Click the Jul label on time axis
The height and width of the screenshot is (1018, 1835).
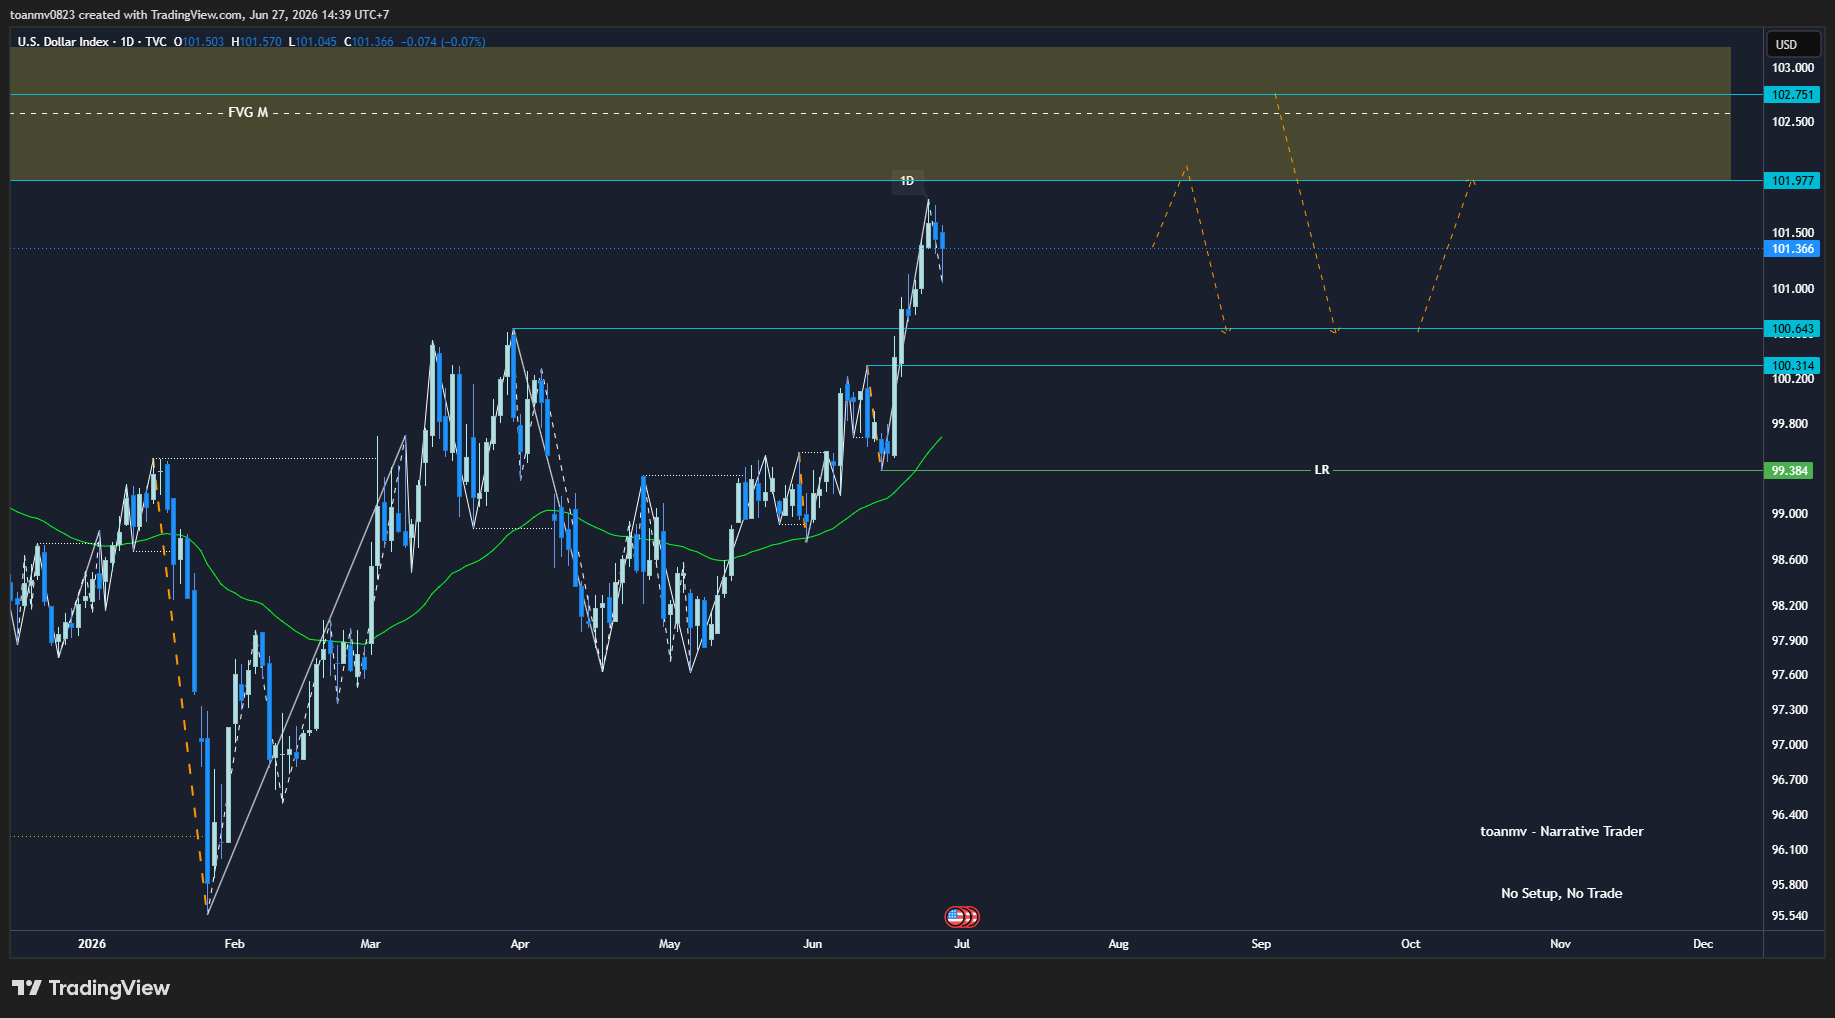[x=962, y=944]
